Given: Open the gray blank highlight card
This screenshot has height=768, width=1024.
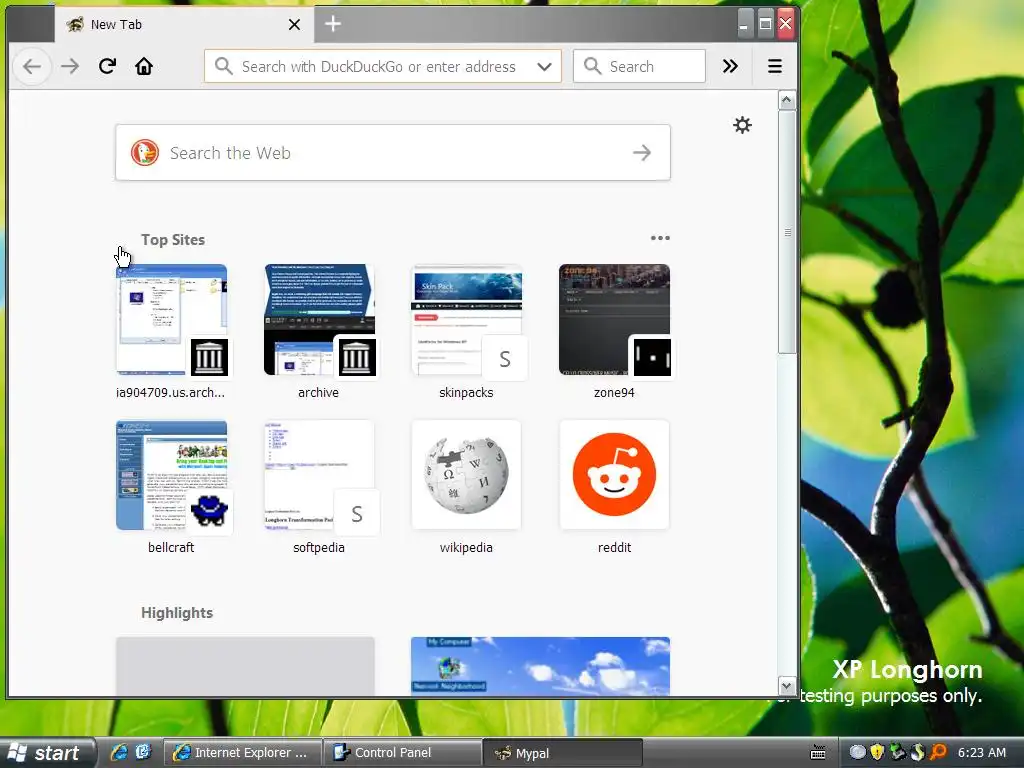Looking at the screenshot, I should 246,666.
